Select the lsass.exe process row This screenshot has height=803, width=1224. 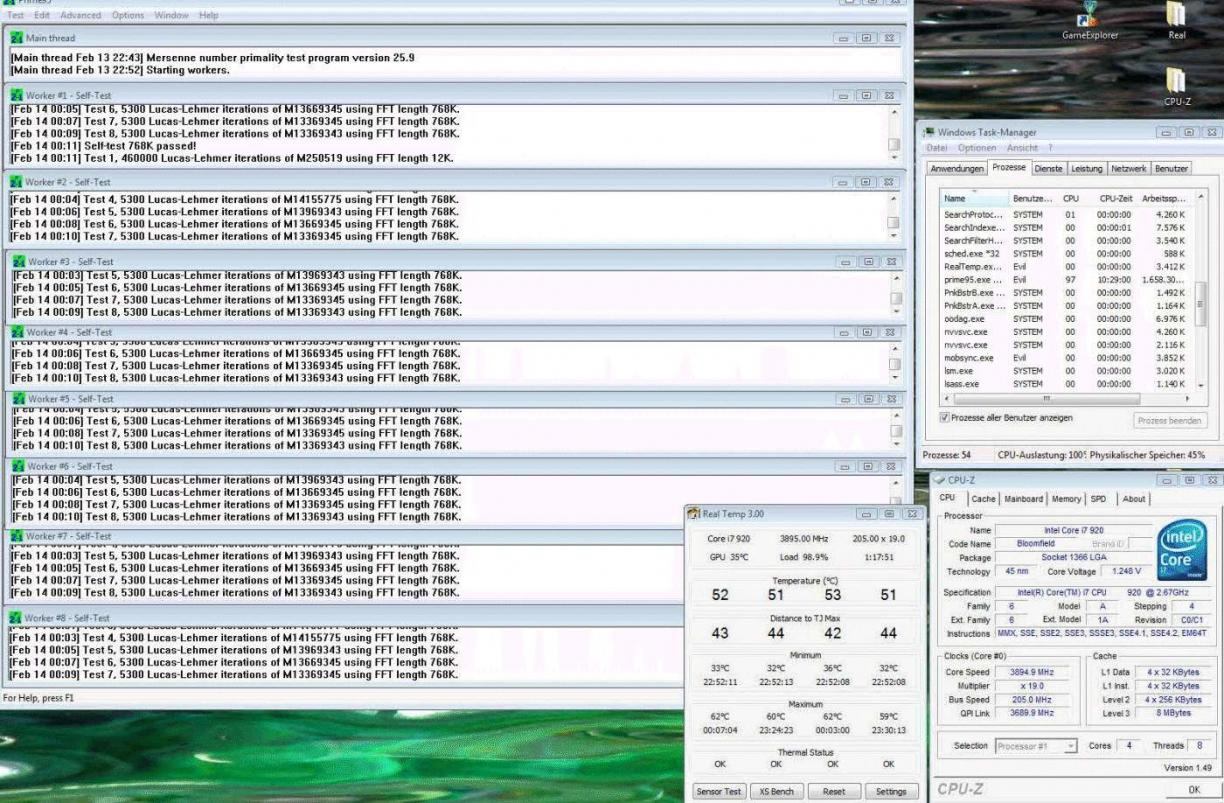1067,384
